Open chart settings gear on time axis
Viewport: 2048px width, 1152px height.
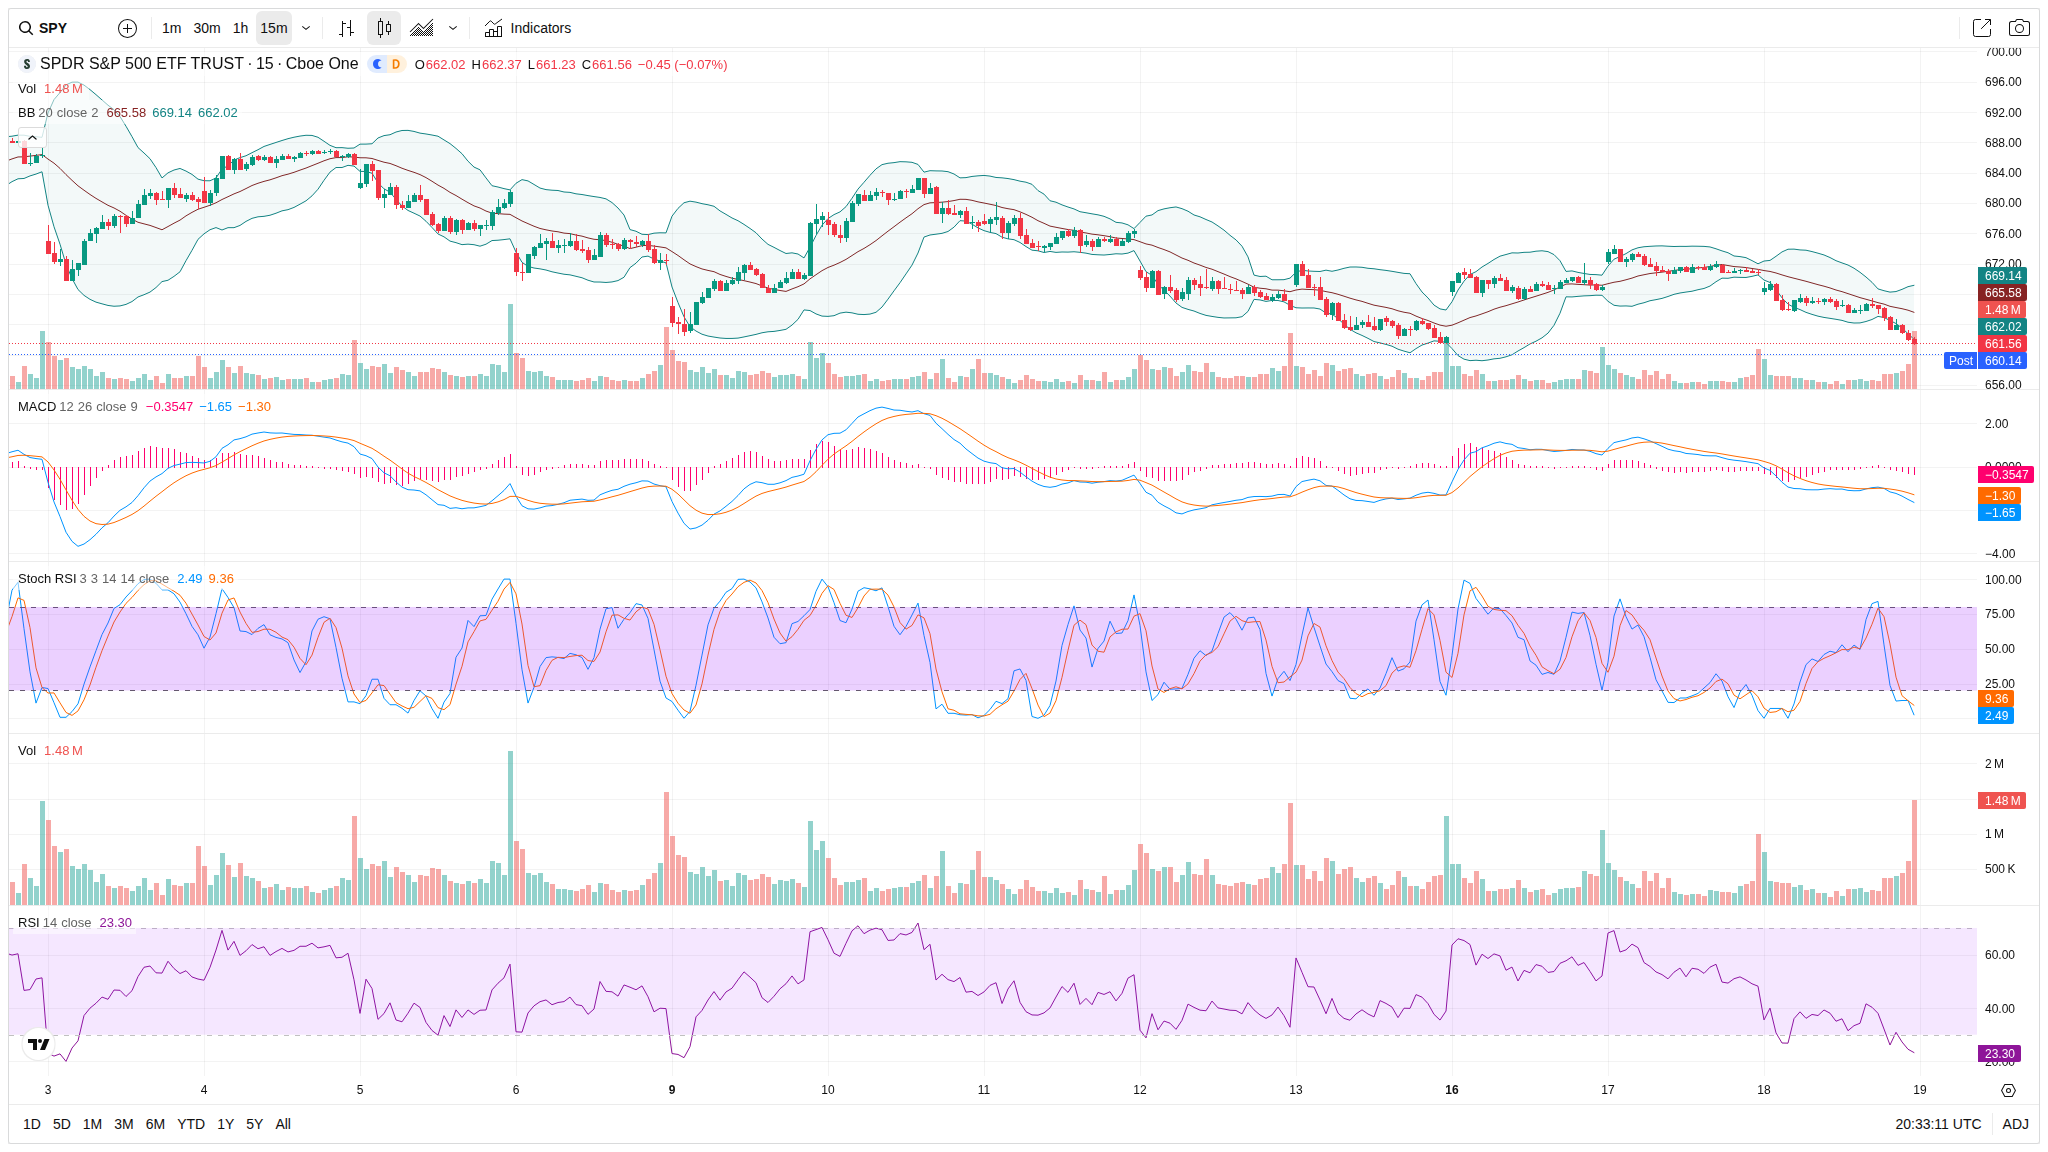click(2008, 1090)
